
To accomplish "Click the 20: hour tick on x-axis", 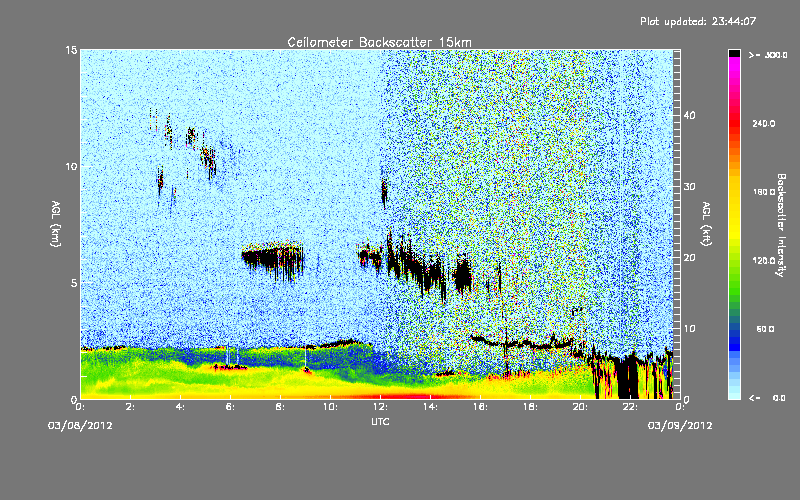I will (x=581, y=407).
